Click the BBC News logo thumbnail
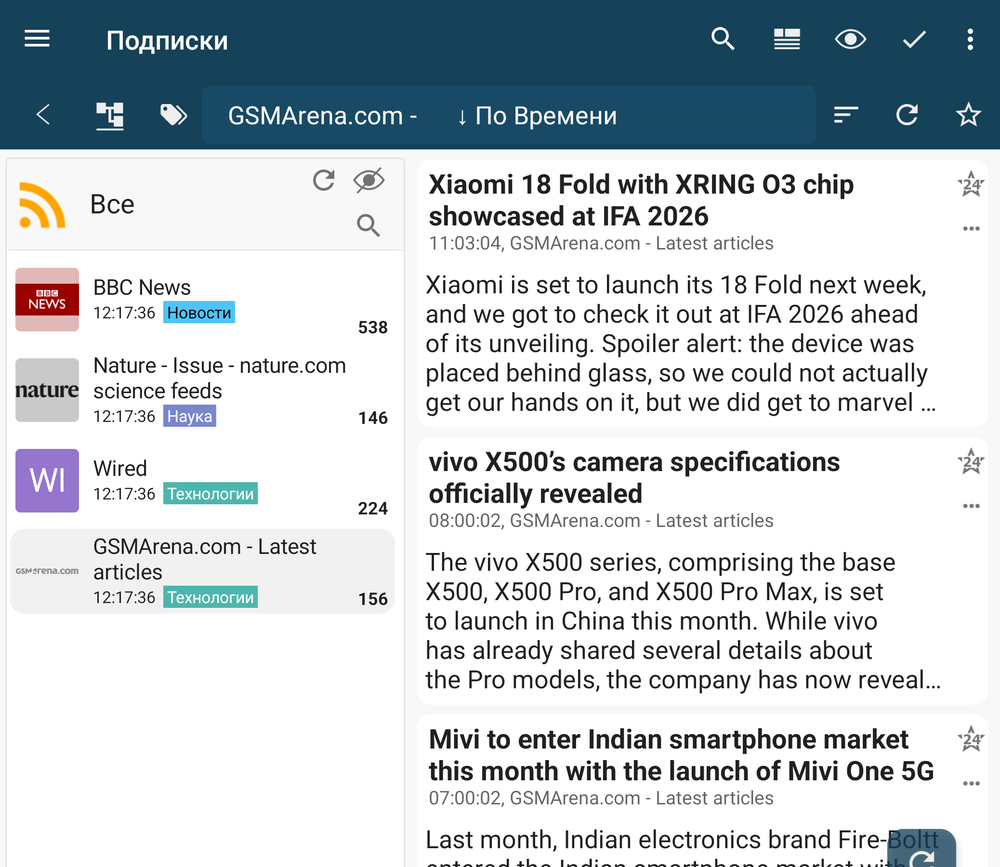 tap(47, 300)
